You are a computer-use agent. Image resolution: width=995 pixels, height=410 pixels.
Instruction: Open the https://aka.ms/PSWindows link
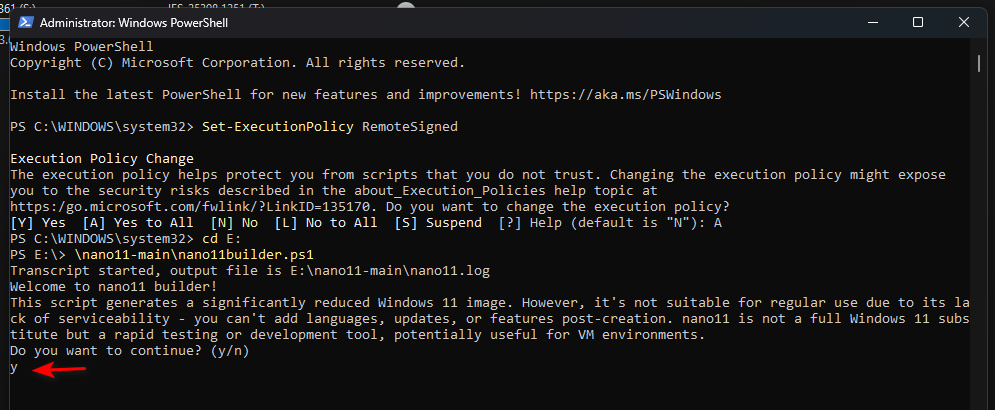(x=625, y=95)
